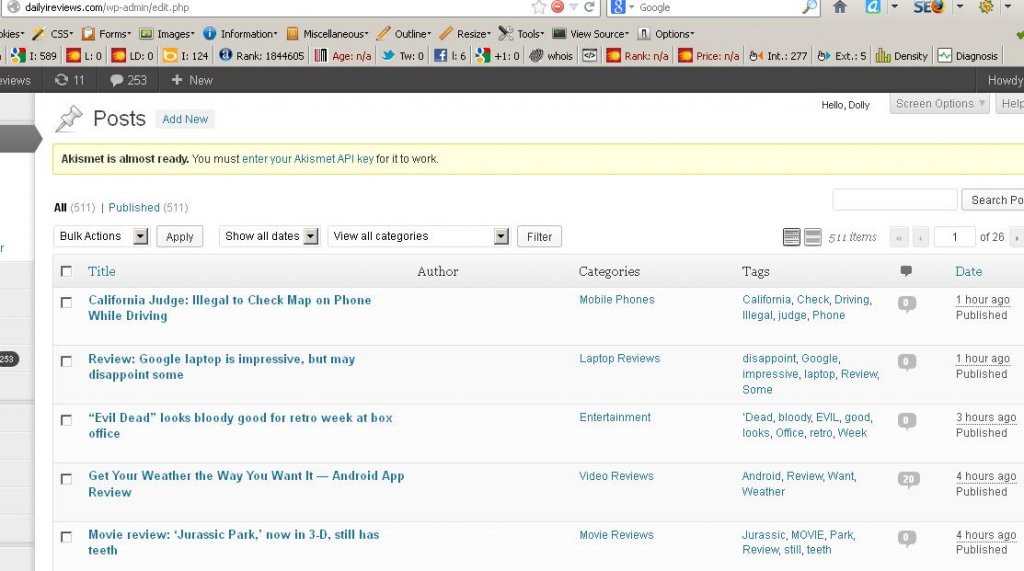Click the updates icon showing 11
1024x571 pixels.
click(x=70, y=80)
